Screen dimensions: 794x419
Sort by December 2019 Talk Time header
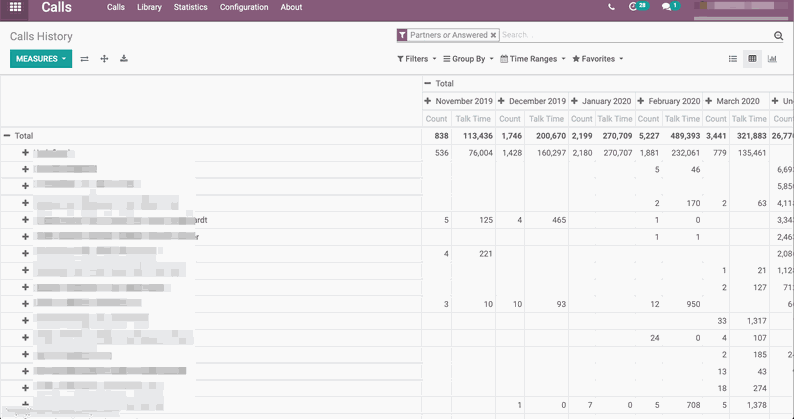pos(546,119)
